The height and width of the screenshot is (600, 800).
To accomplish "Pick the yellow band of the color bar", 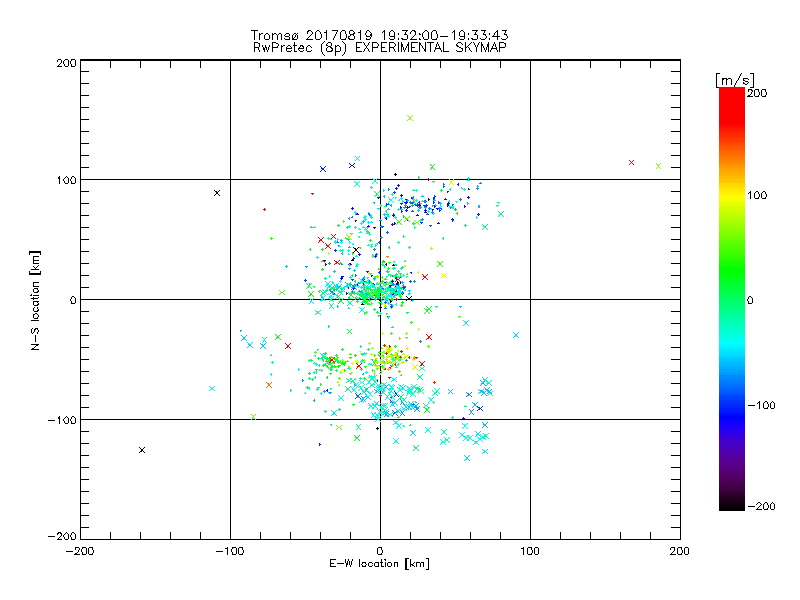I will point(732,195).
